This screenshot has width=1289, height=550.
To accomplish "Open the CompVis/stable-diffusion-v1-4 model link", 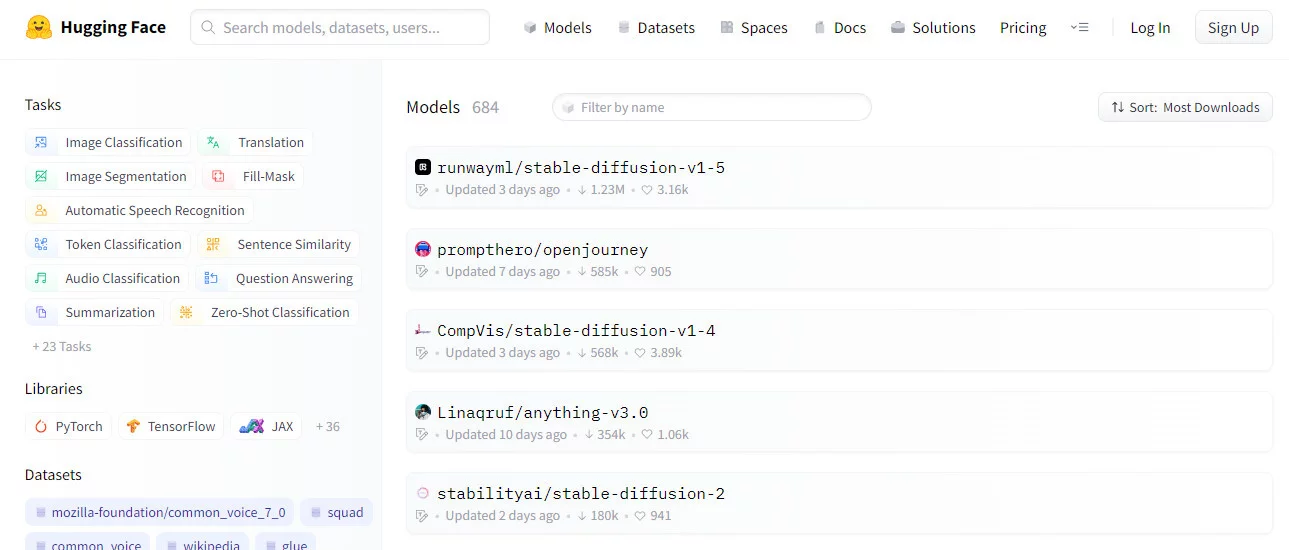I will tap(576, 331).
